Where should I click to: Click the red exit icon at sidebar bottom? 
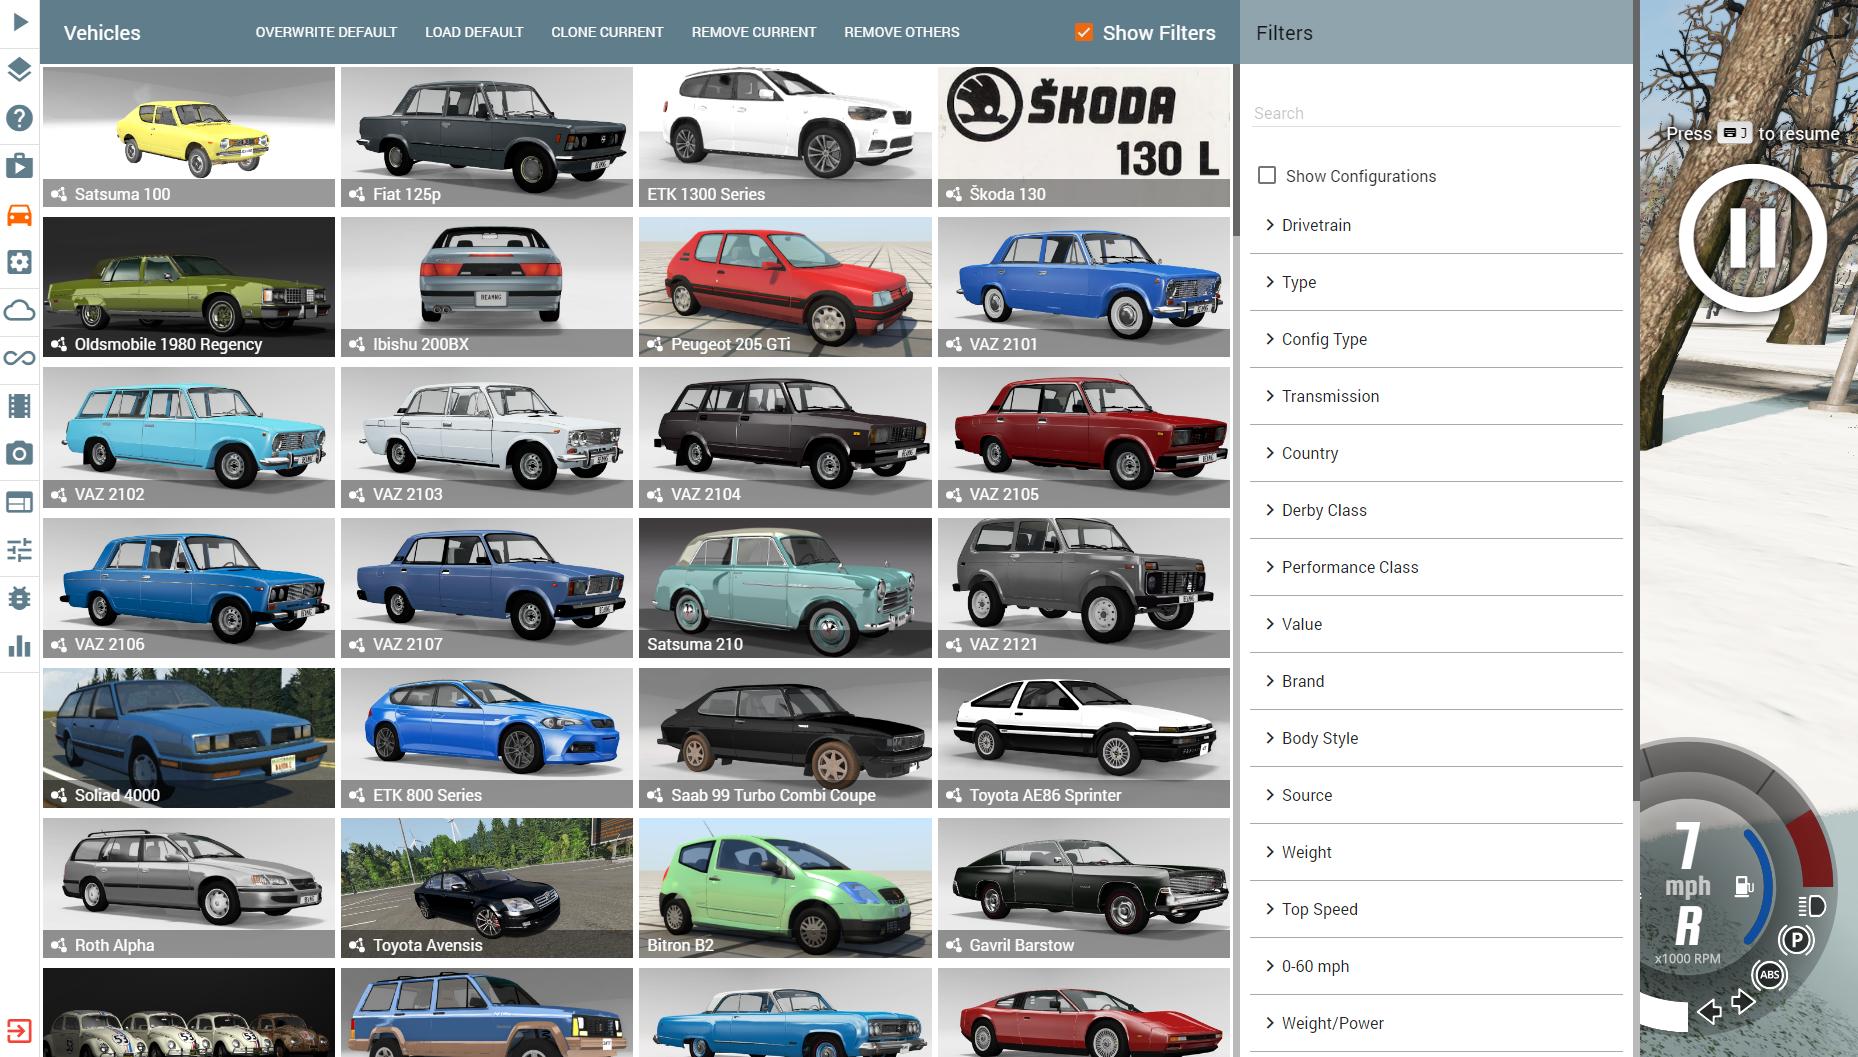20,1031
